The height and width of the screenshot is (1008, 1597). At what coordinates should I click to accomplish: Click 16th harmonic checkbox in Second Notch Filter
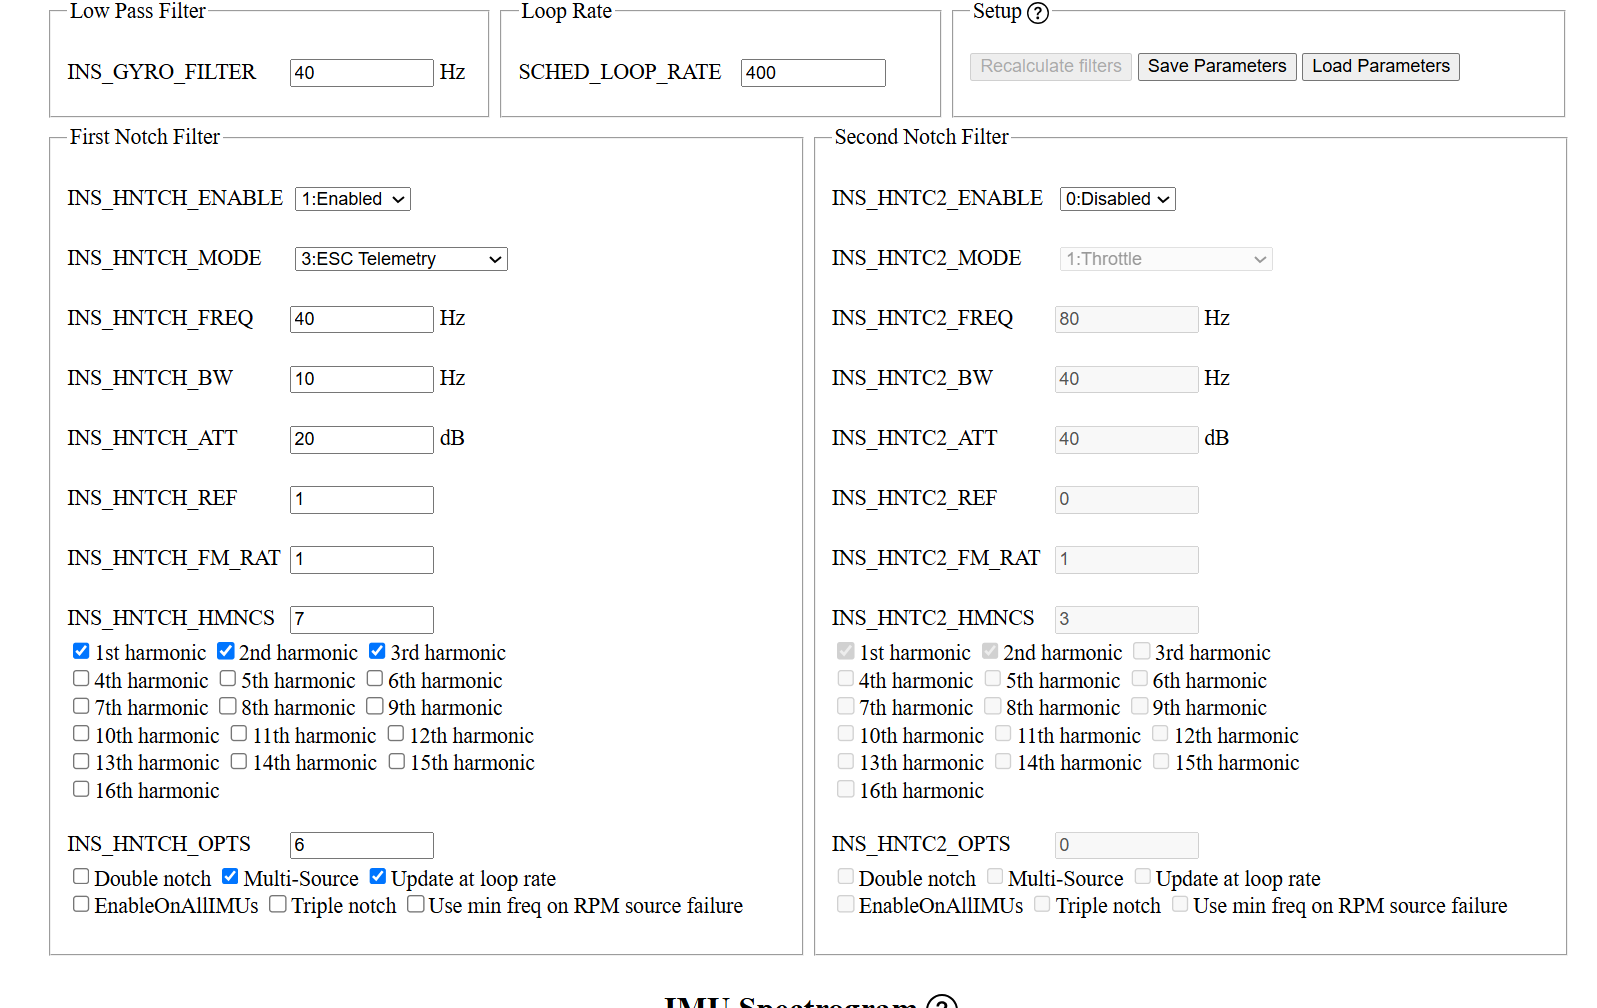pyautogui.click(x=846, y=789)
